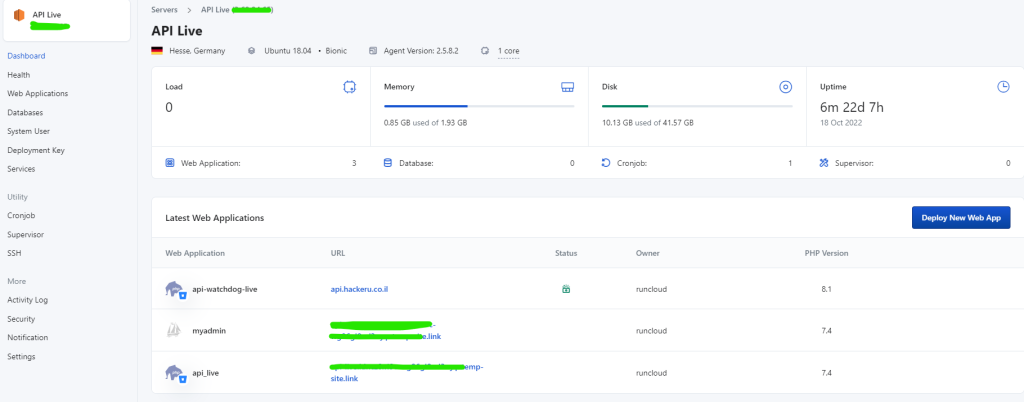Click the Disk icon
1024x402 pixels.
pos(785,87)
